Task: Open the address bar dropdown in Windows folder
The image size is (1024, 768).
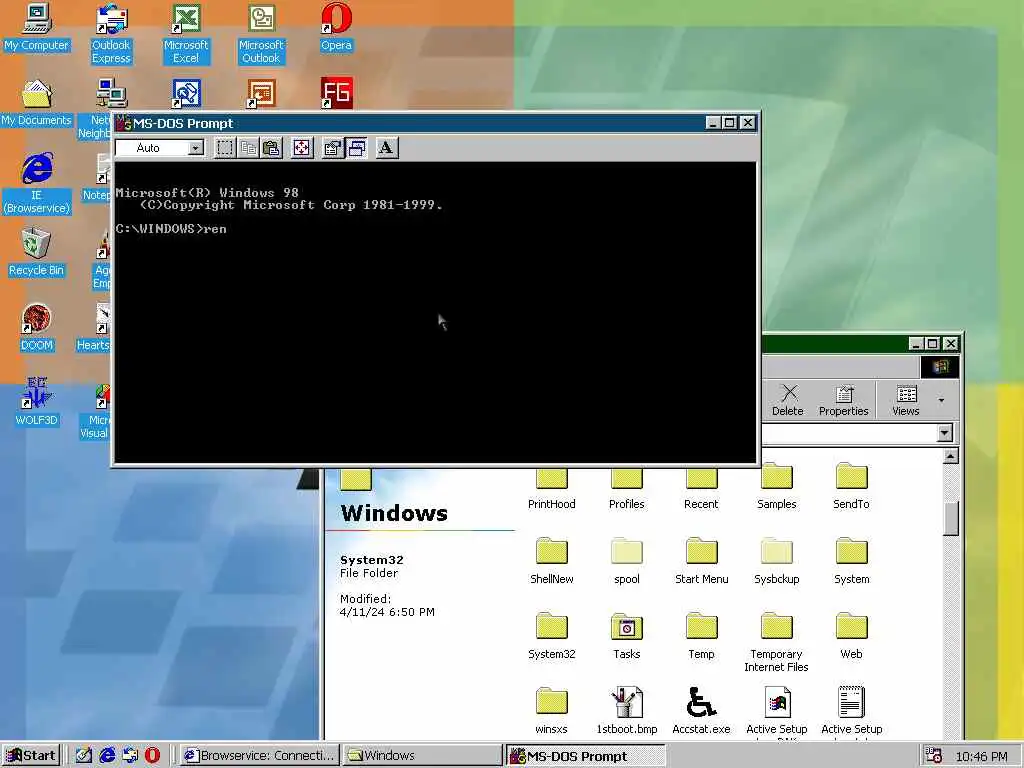Action: 944,433
